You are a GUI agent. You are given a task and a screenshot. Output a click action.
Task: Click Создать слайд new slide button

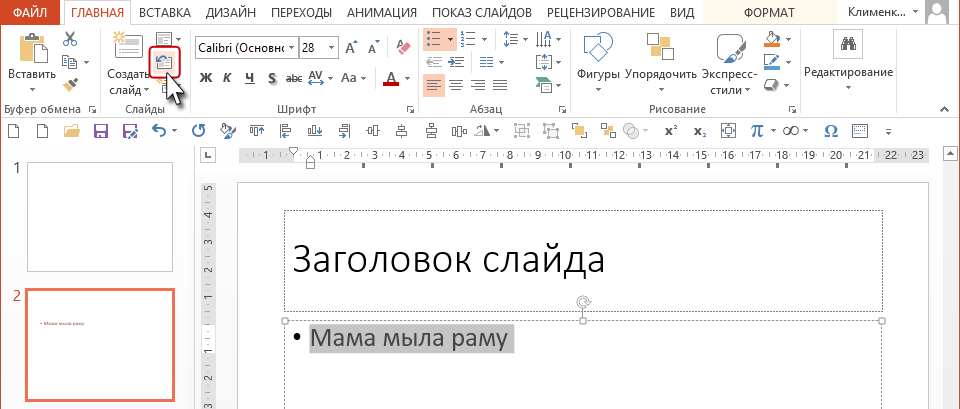pos(128,62)
